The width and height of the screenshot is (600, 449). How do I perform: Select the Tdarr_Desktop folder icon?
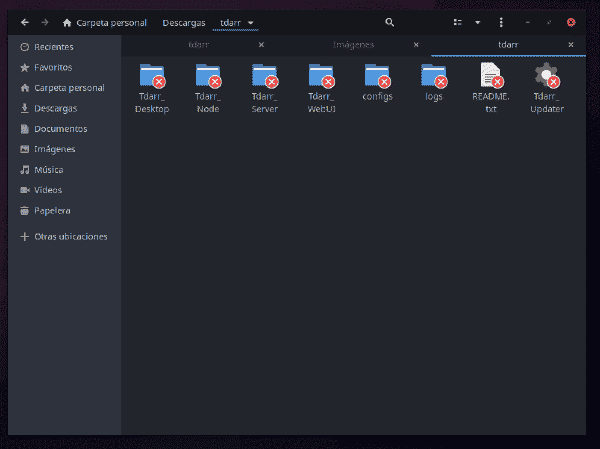[x=152, y=75]
